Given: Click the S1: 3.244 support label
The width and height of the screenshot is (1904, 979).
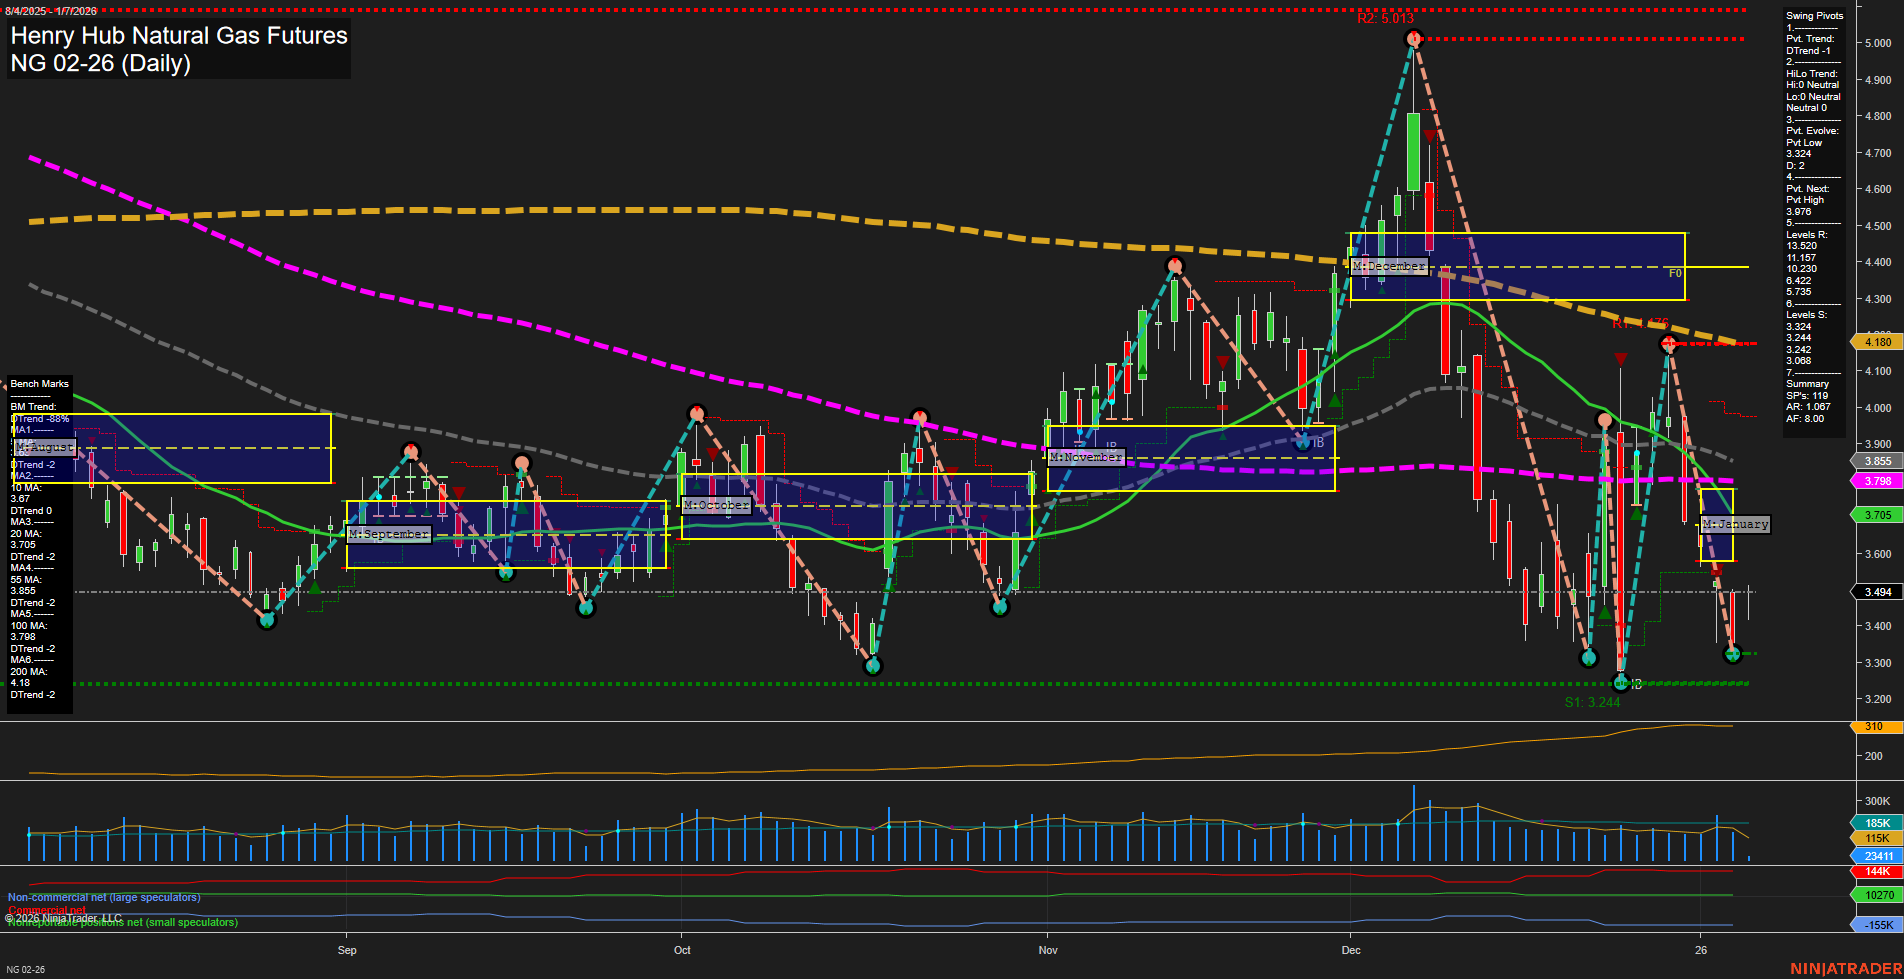Looking at the screenshot, I should tap(1592, 703).
